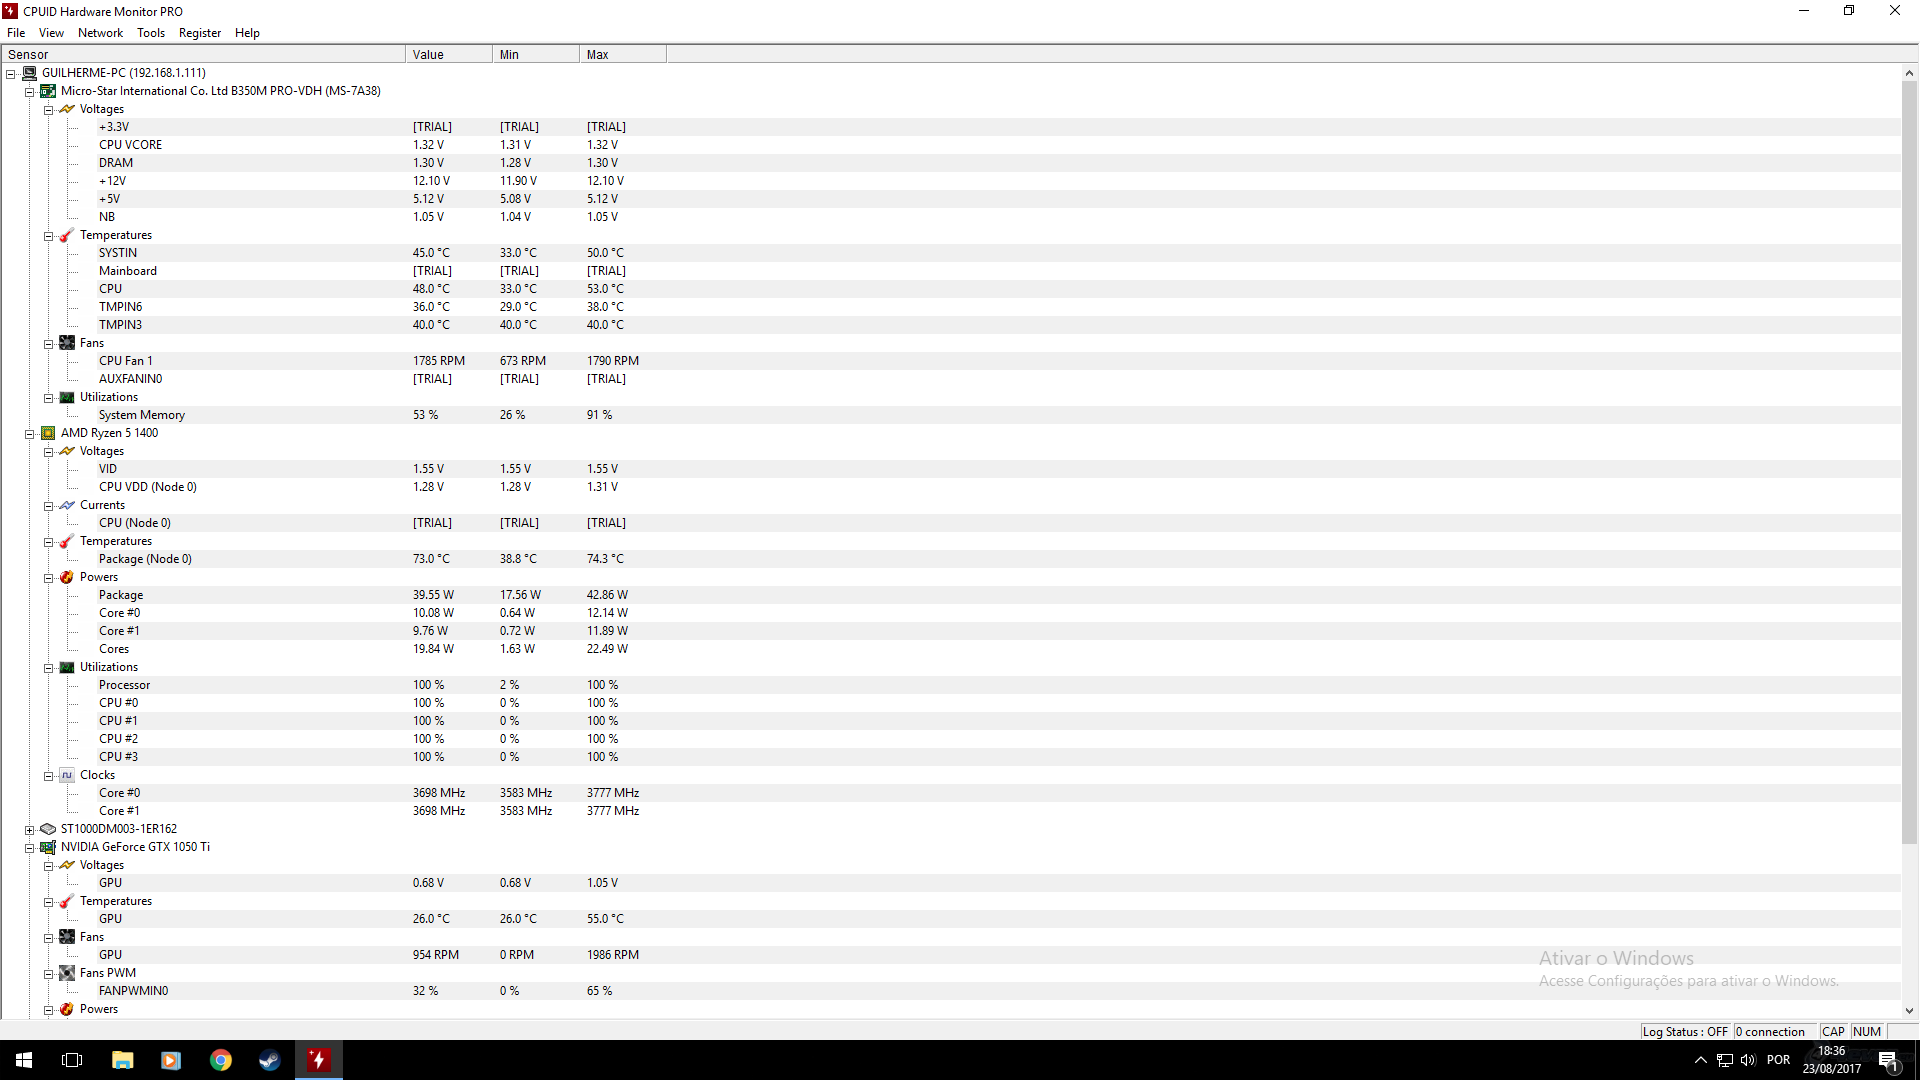
Task: Click Log Status OFF in status bar
Action: 1685,1031
